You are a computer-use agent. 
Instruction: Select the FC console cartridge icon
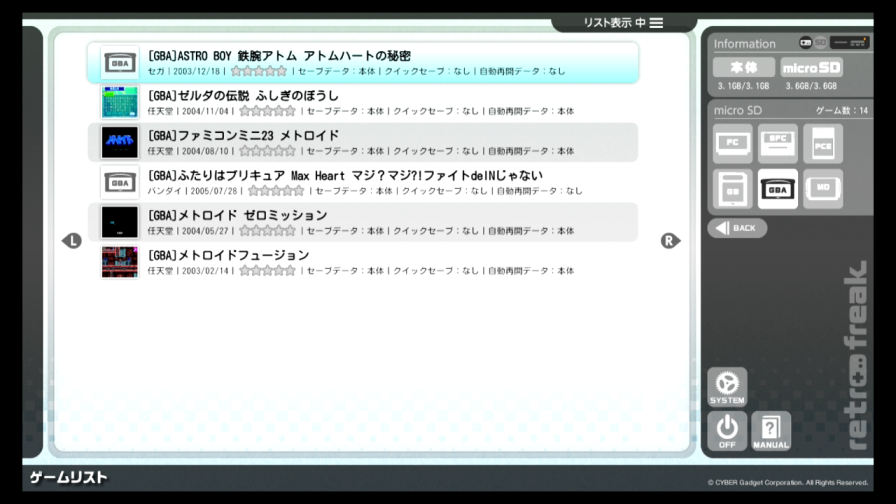pos(733,143)
